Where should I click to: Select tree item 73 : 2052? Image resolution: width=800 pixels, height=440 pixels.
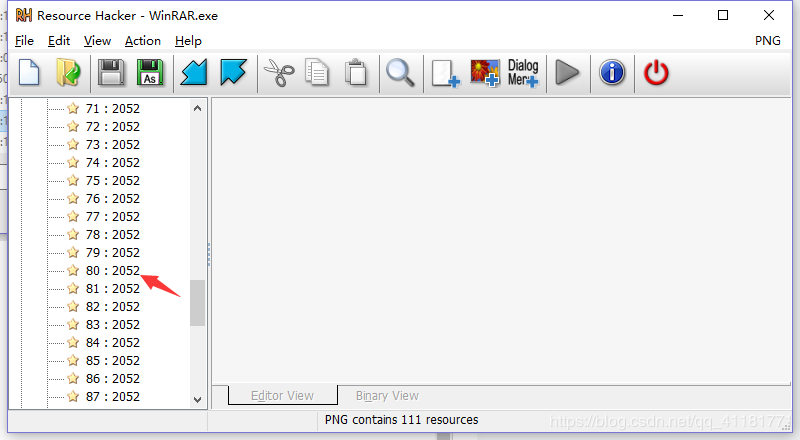(113, 144)
